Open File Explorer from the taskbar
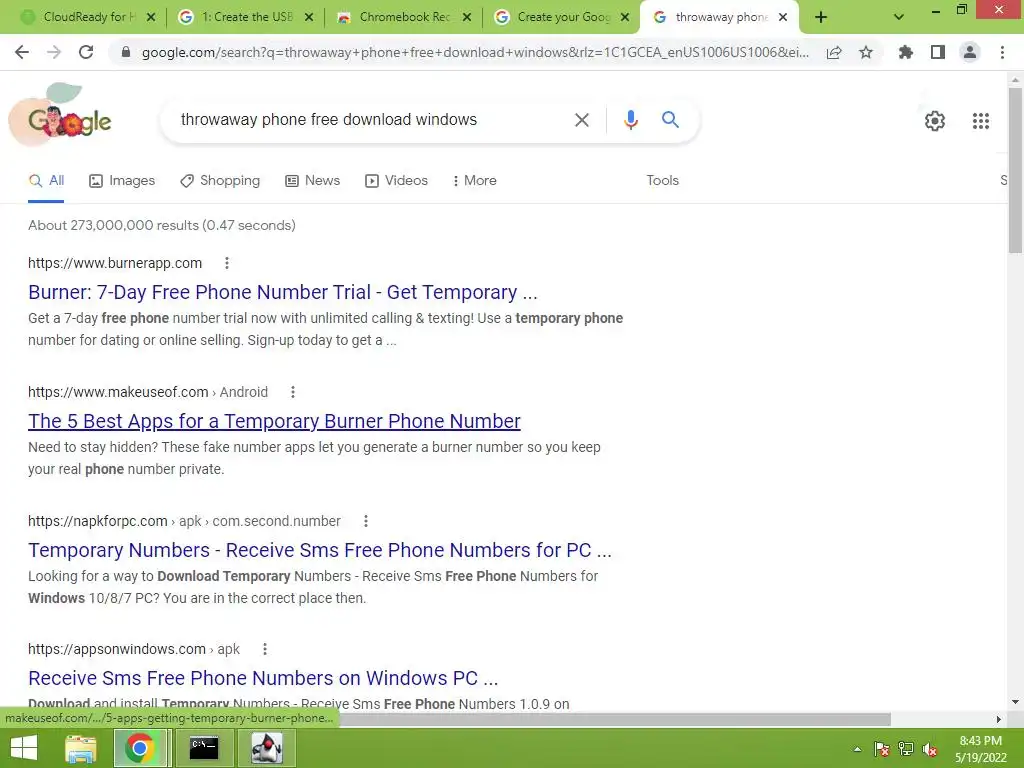 81,748
